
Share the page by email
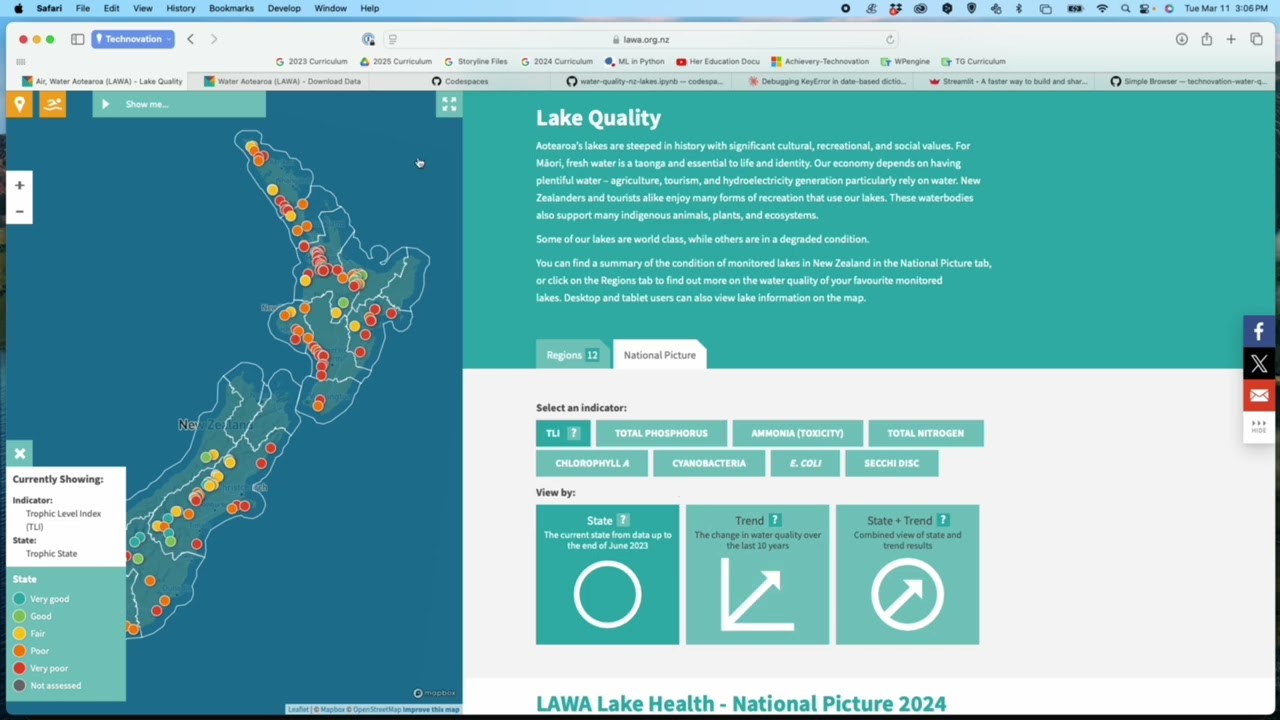coord(1259,396)
